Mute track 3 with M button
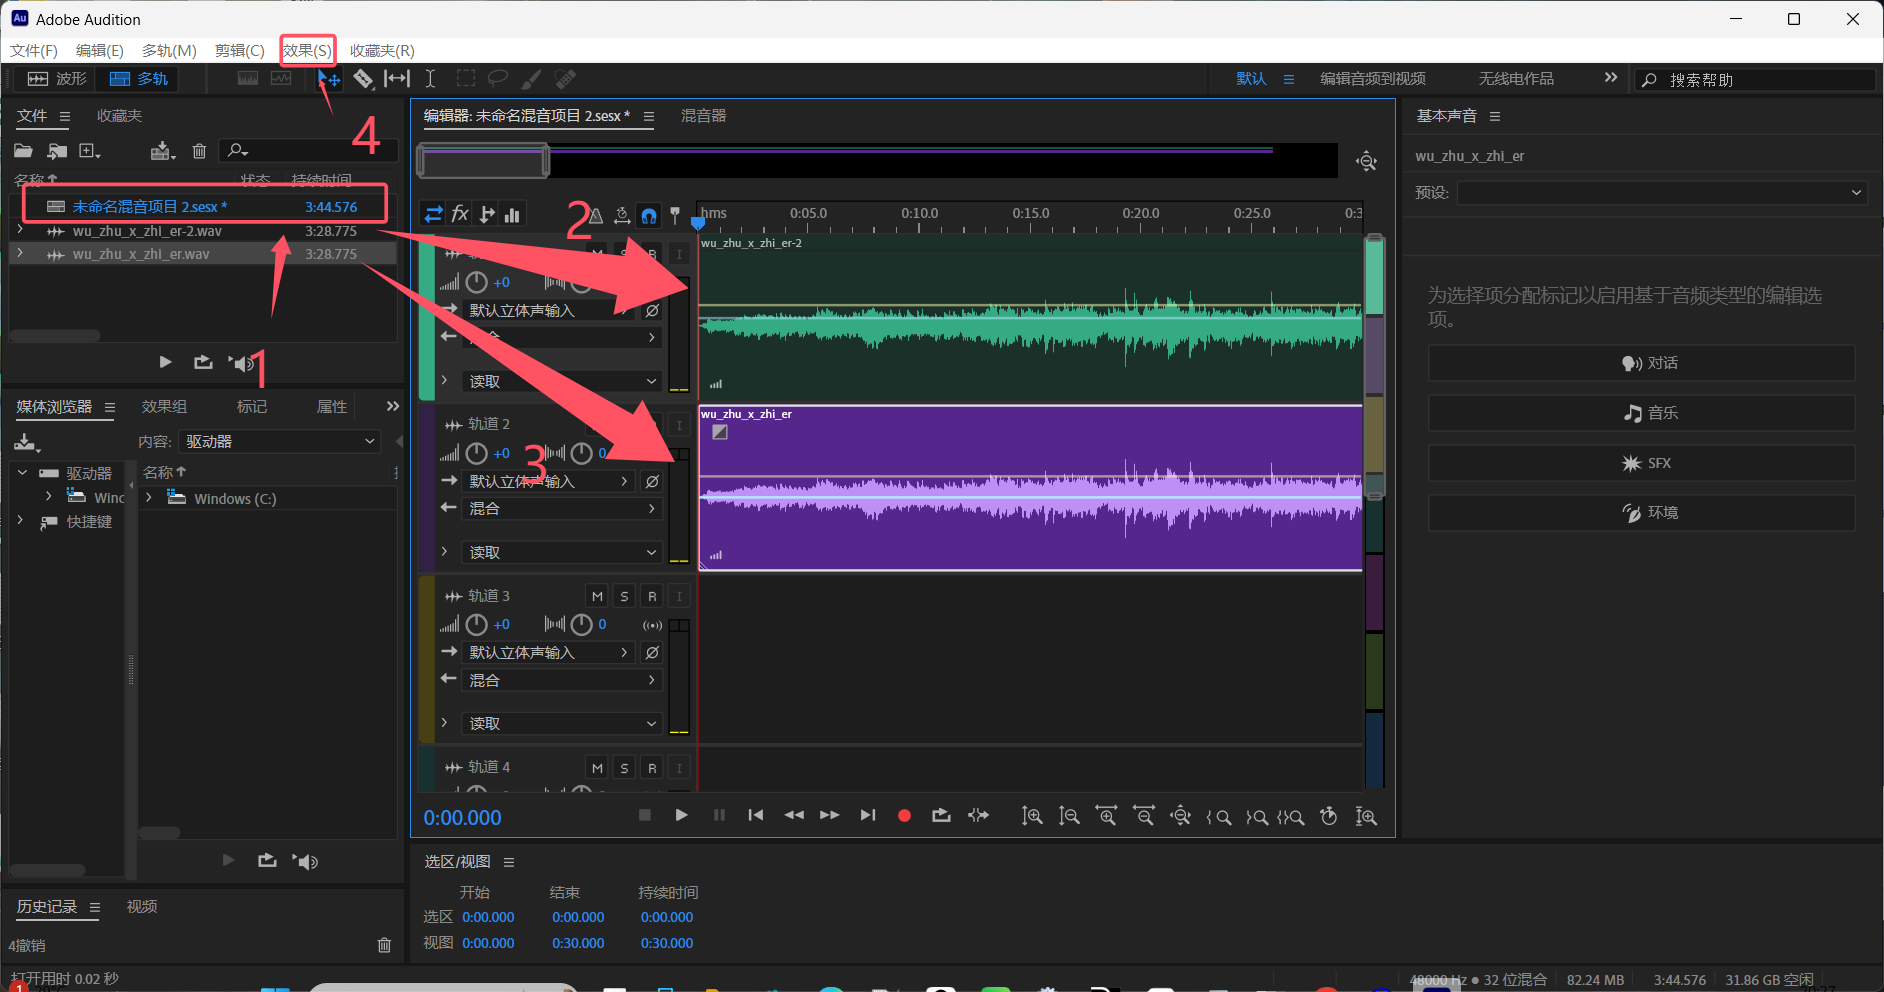 [597, 596]
